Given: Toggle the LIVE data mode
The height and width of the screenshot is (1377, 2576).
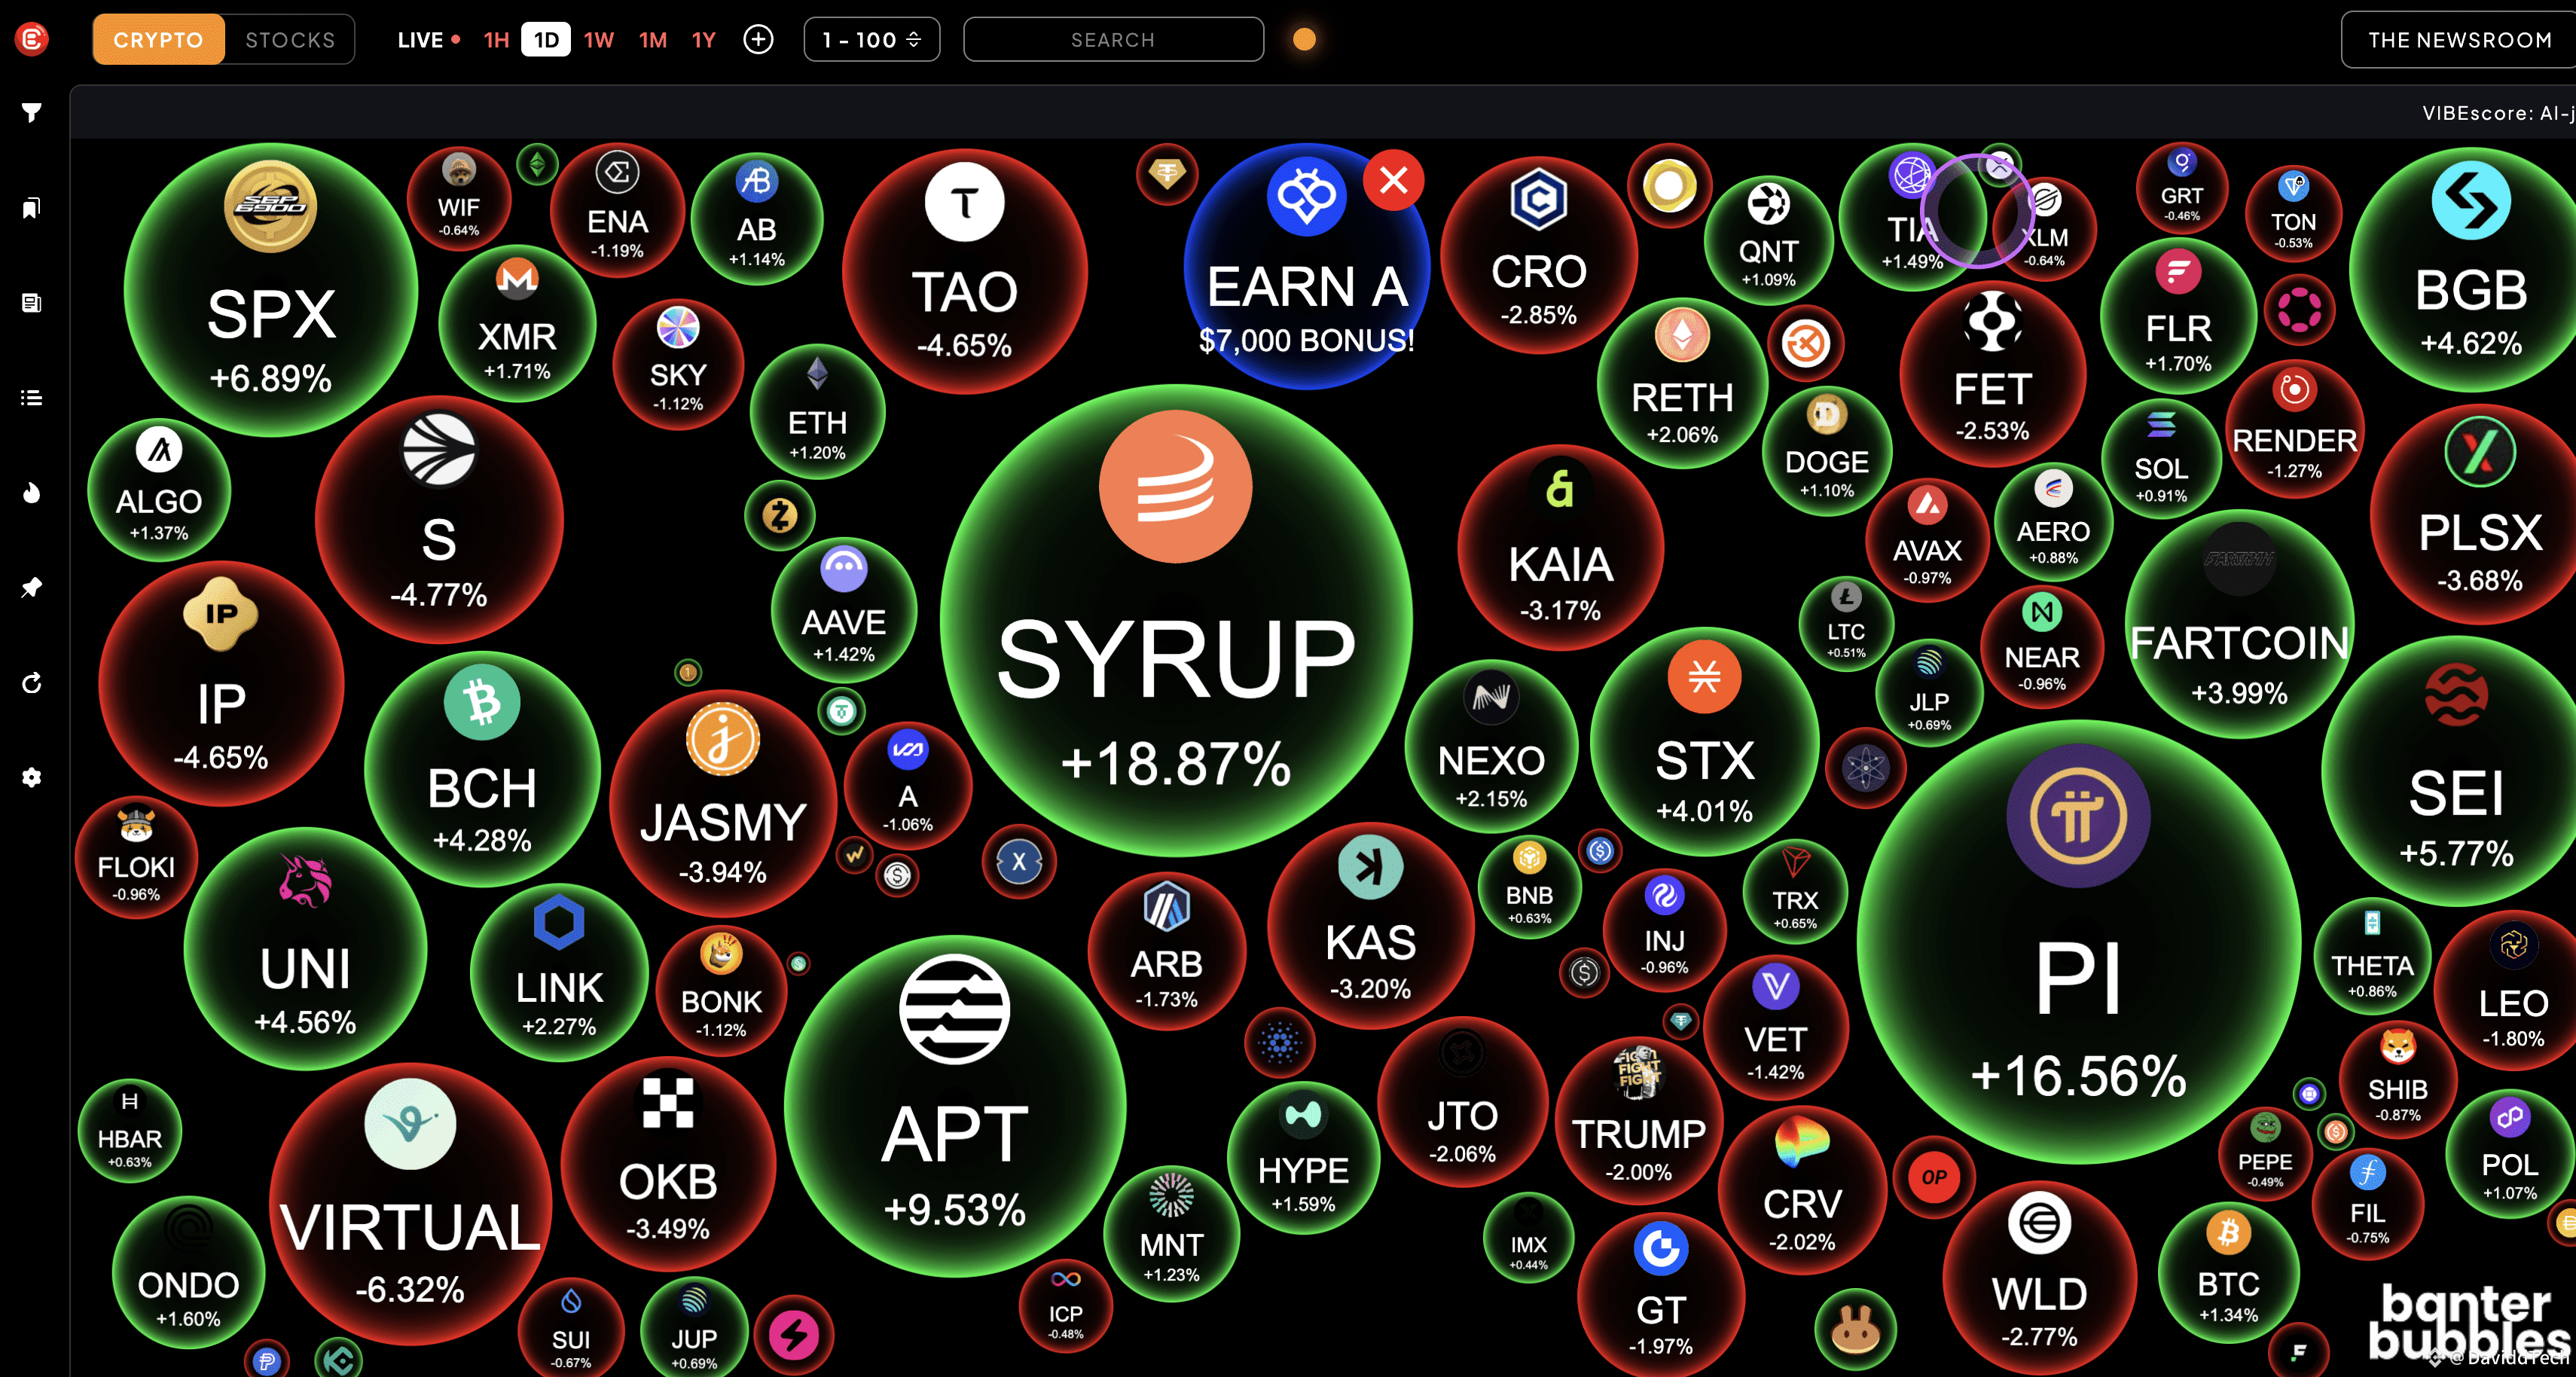Looking at the screenshot, I should (429, 40).
